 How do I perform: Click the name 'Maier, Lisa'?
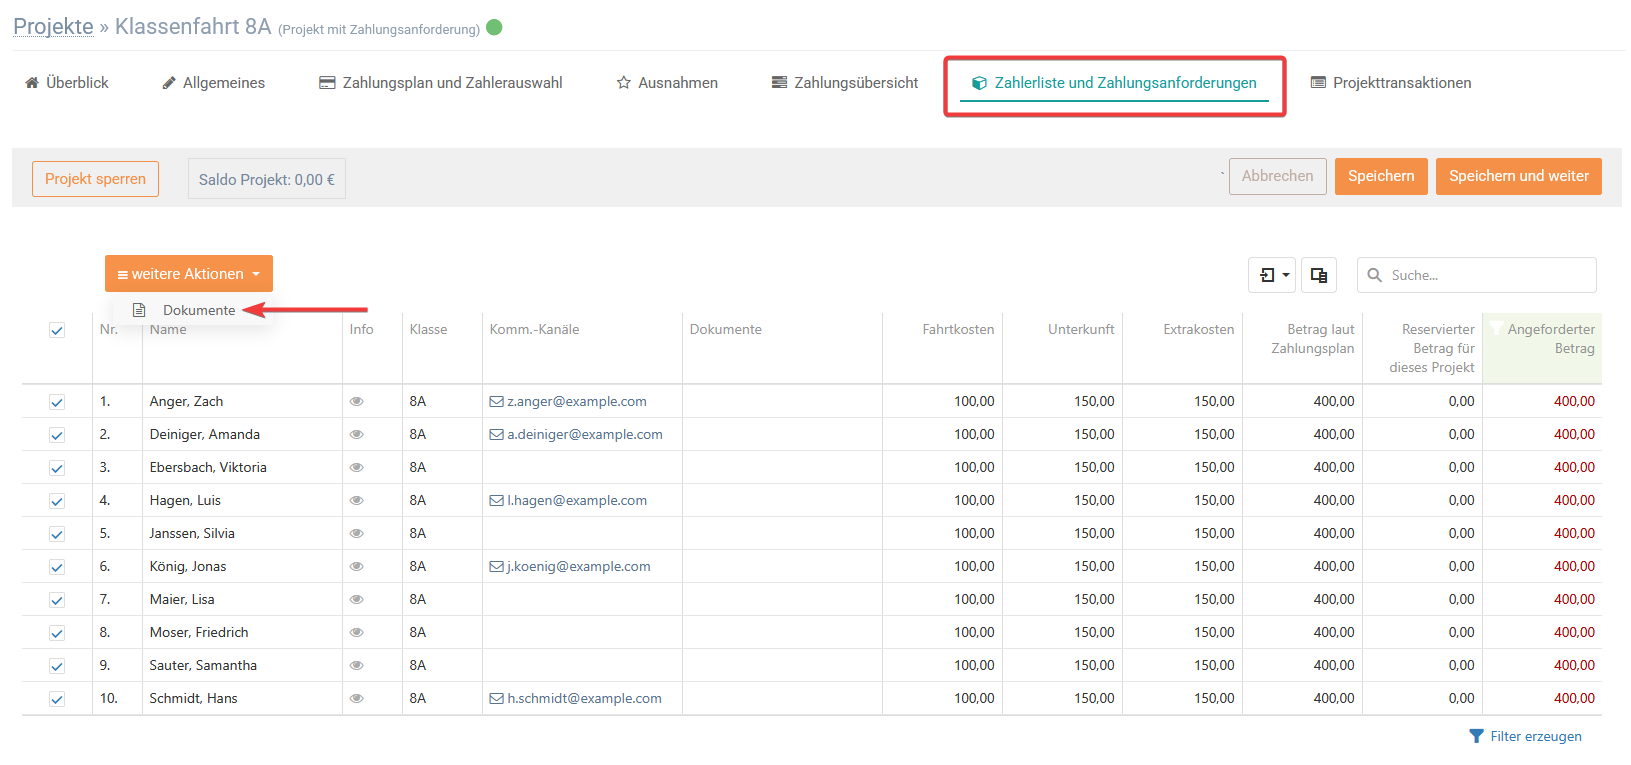[x=182, y=599]
